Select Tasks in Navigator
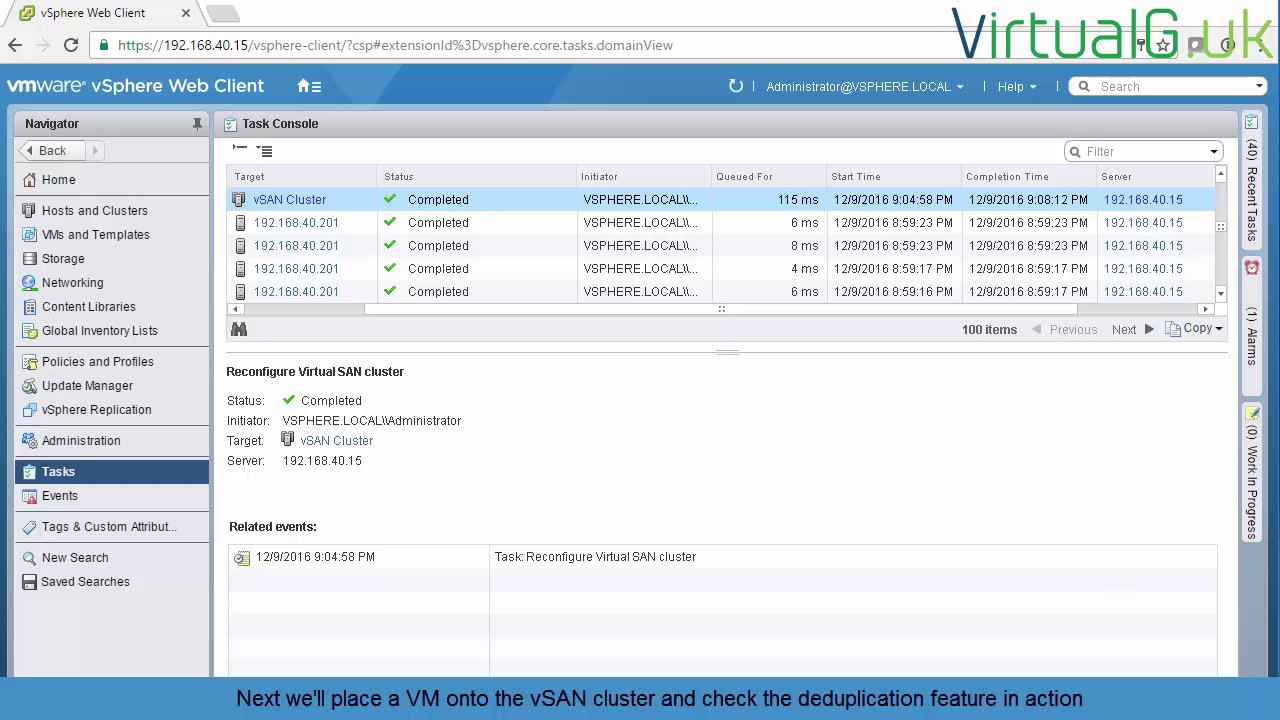Viewport: 1280px width, 720px height. click(x=111, y=472)
